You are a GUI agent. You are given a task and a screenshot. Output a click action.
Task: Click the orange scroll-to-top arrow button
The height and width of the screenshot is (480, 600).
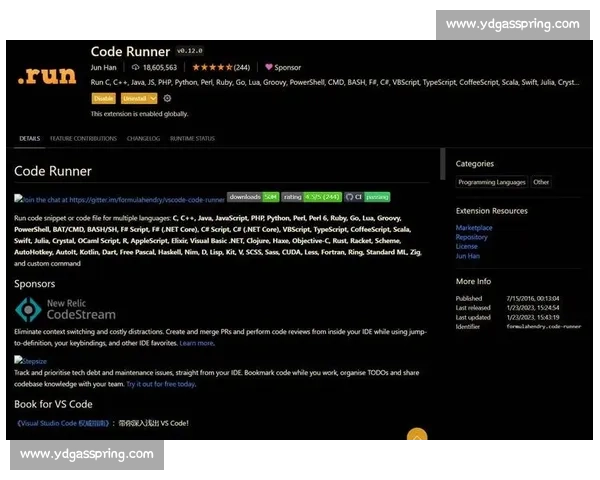(x=417, y=434)
